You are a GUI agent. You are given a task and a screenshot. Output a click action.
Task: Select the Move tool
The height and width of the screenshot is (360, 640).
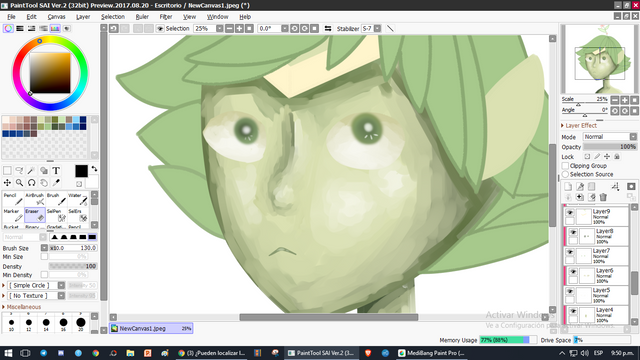point(7,182)
